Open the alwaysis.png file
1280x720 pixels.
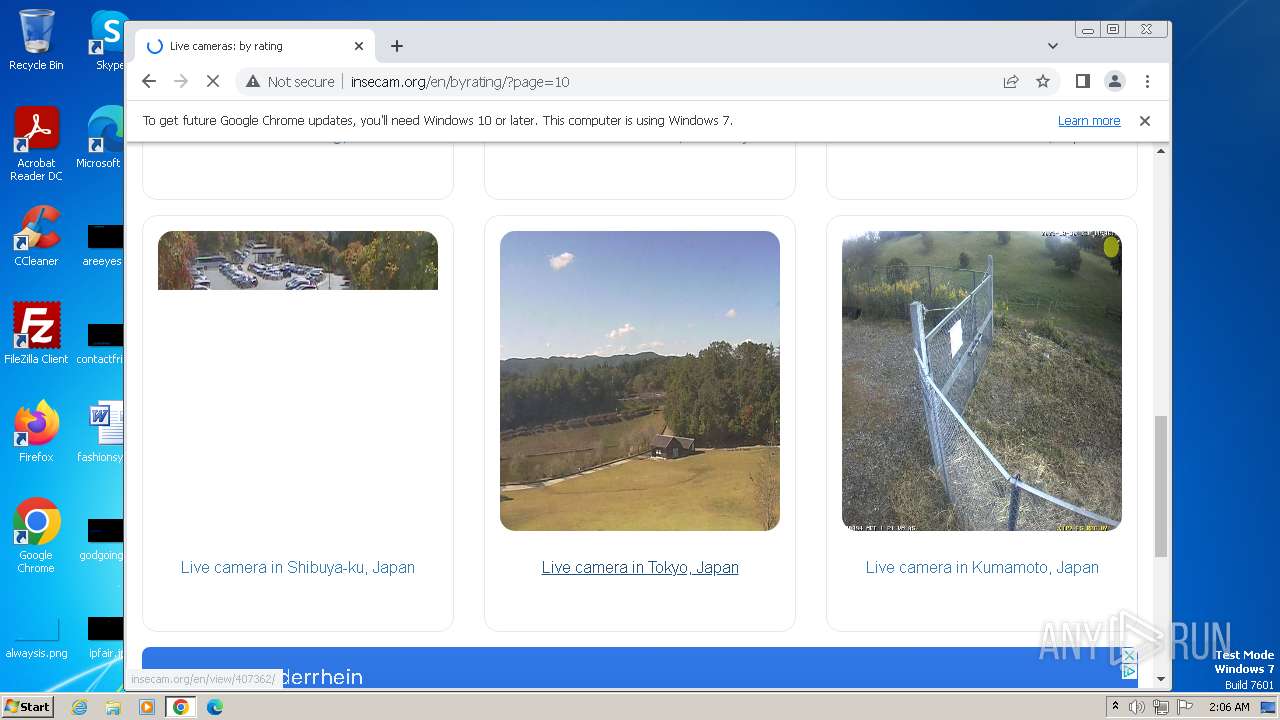[36, 638]
